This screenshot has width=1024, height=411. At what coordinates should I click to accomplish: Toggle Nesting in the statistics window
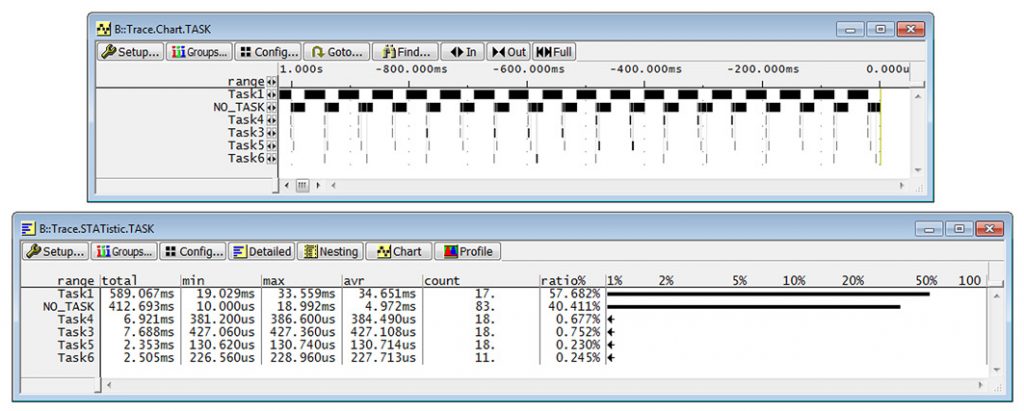click(x=330, y=251)
